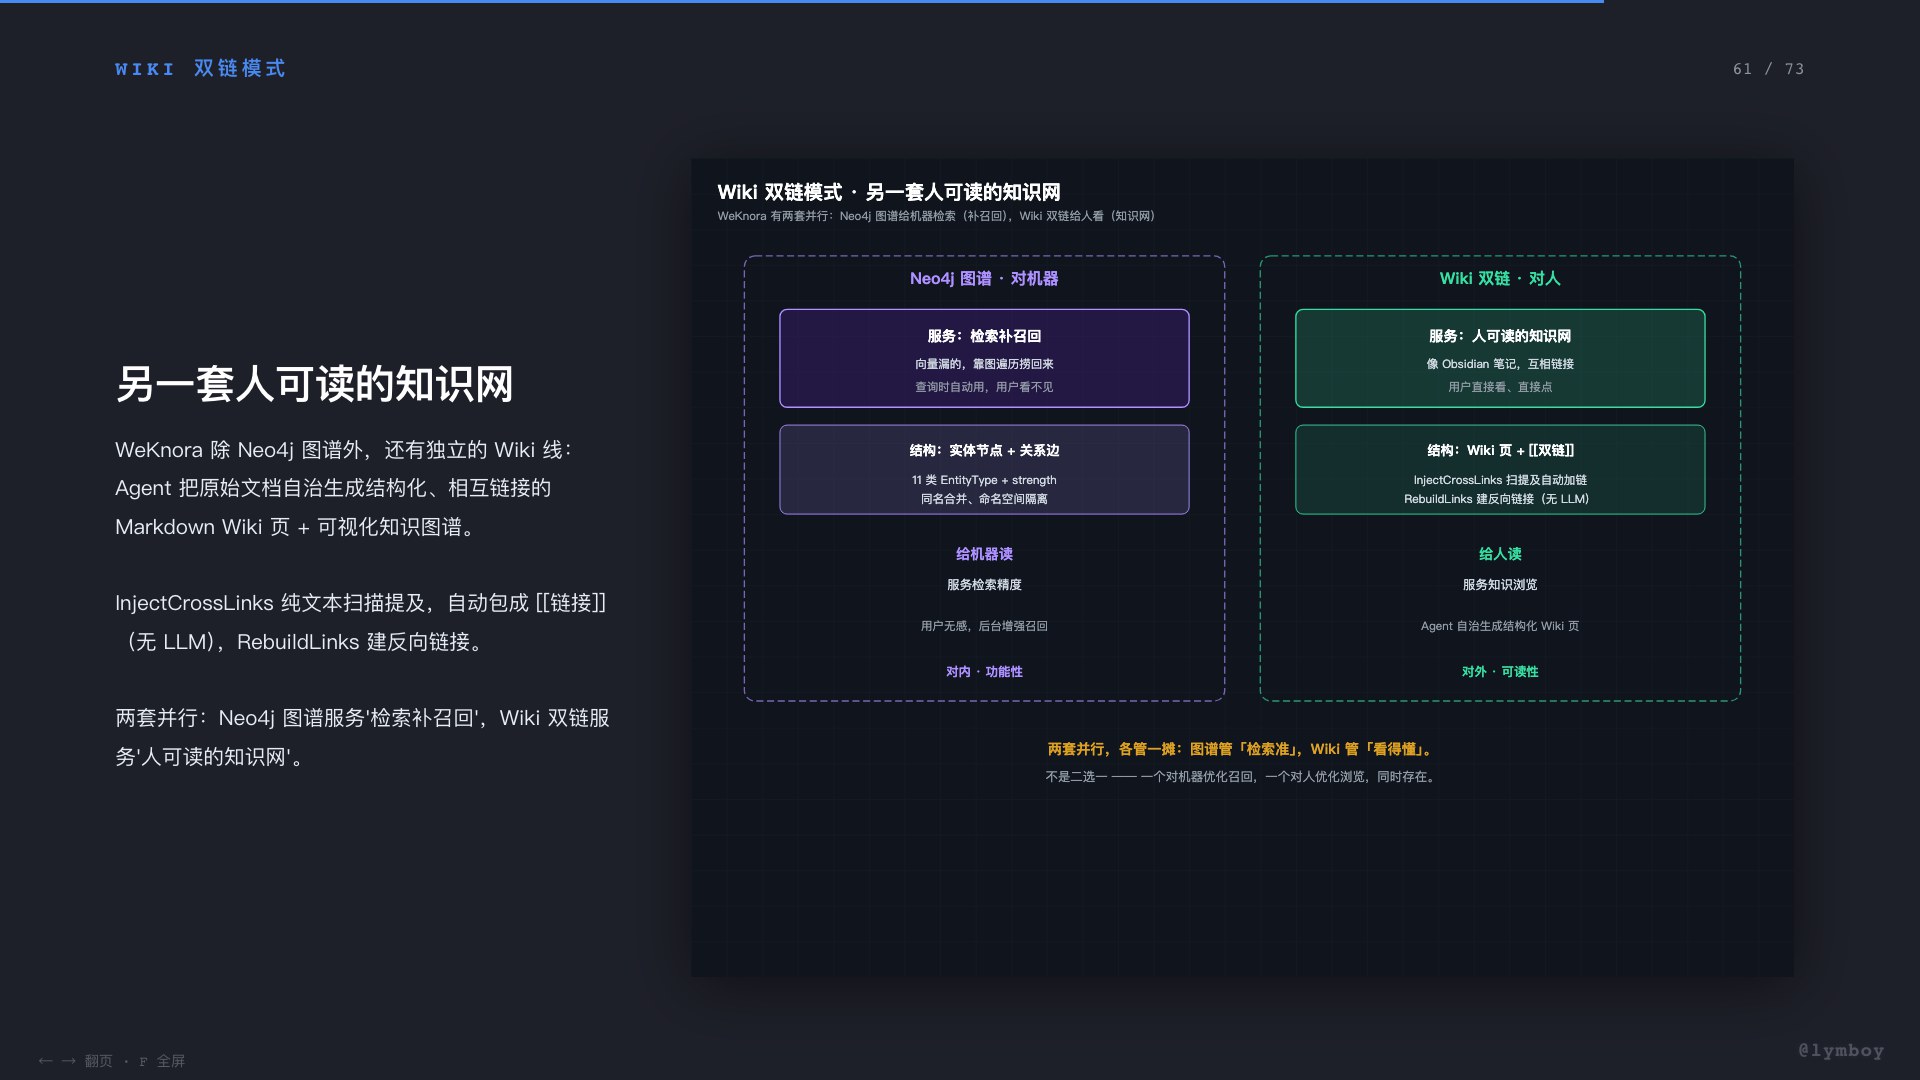Click the "结构：实体节点 + 关系边" card title
This screenshot has width=1920, height=1080.
pos(984,450)
